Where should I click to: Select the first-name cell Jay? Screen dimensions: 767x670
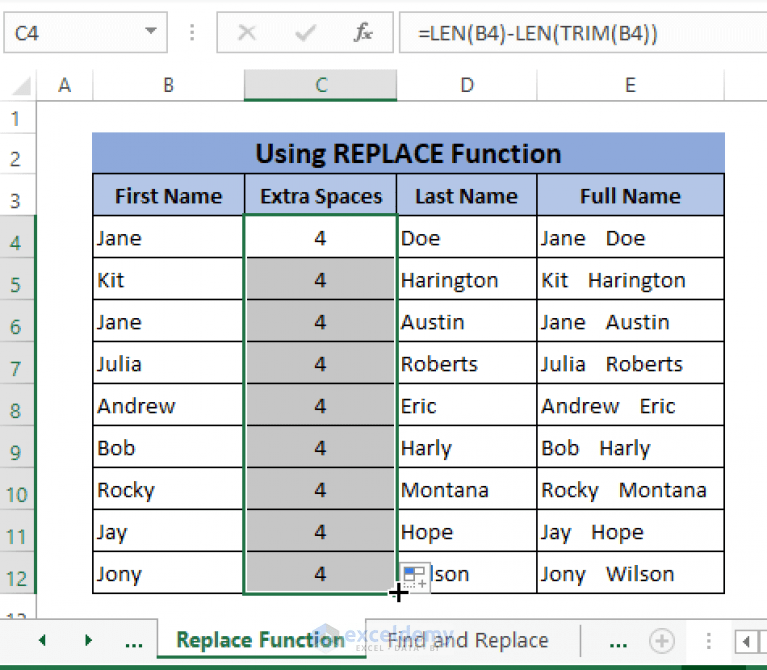168,532
